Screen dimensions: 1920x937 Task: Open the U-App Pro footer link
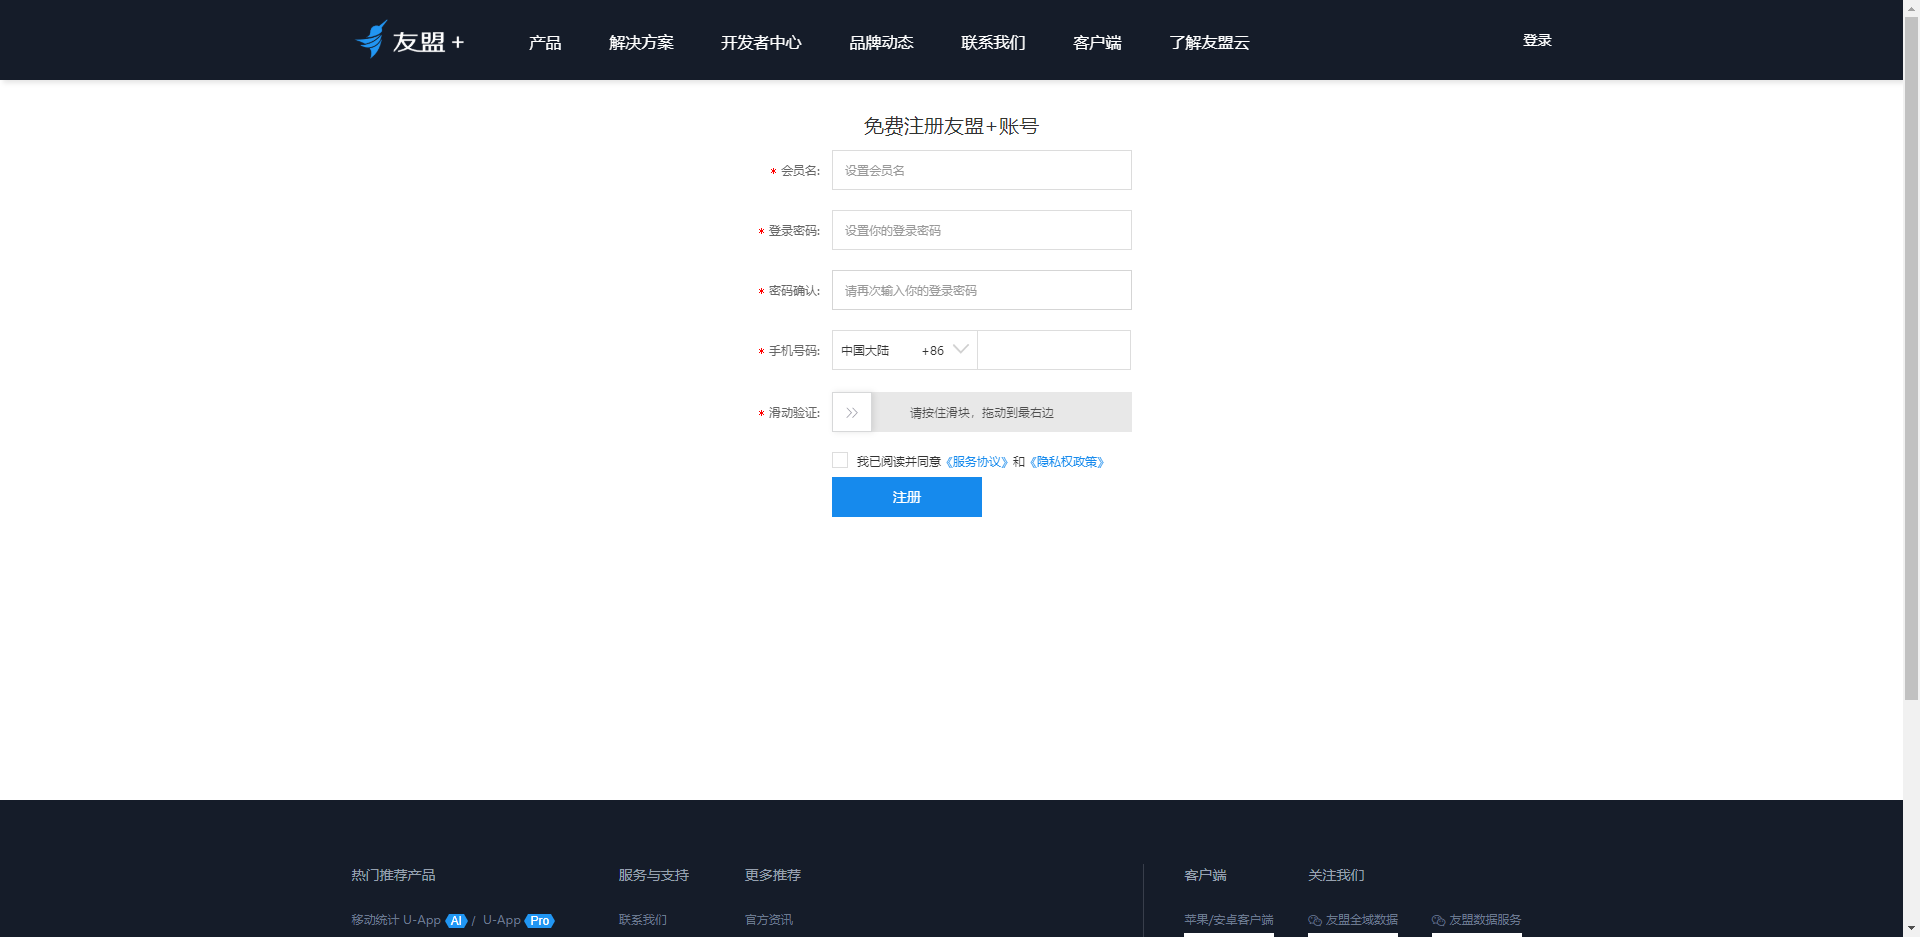pos(518,920)
